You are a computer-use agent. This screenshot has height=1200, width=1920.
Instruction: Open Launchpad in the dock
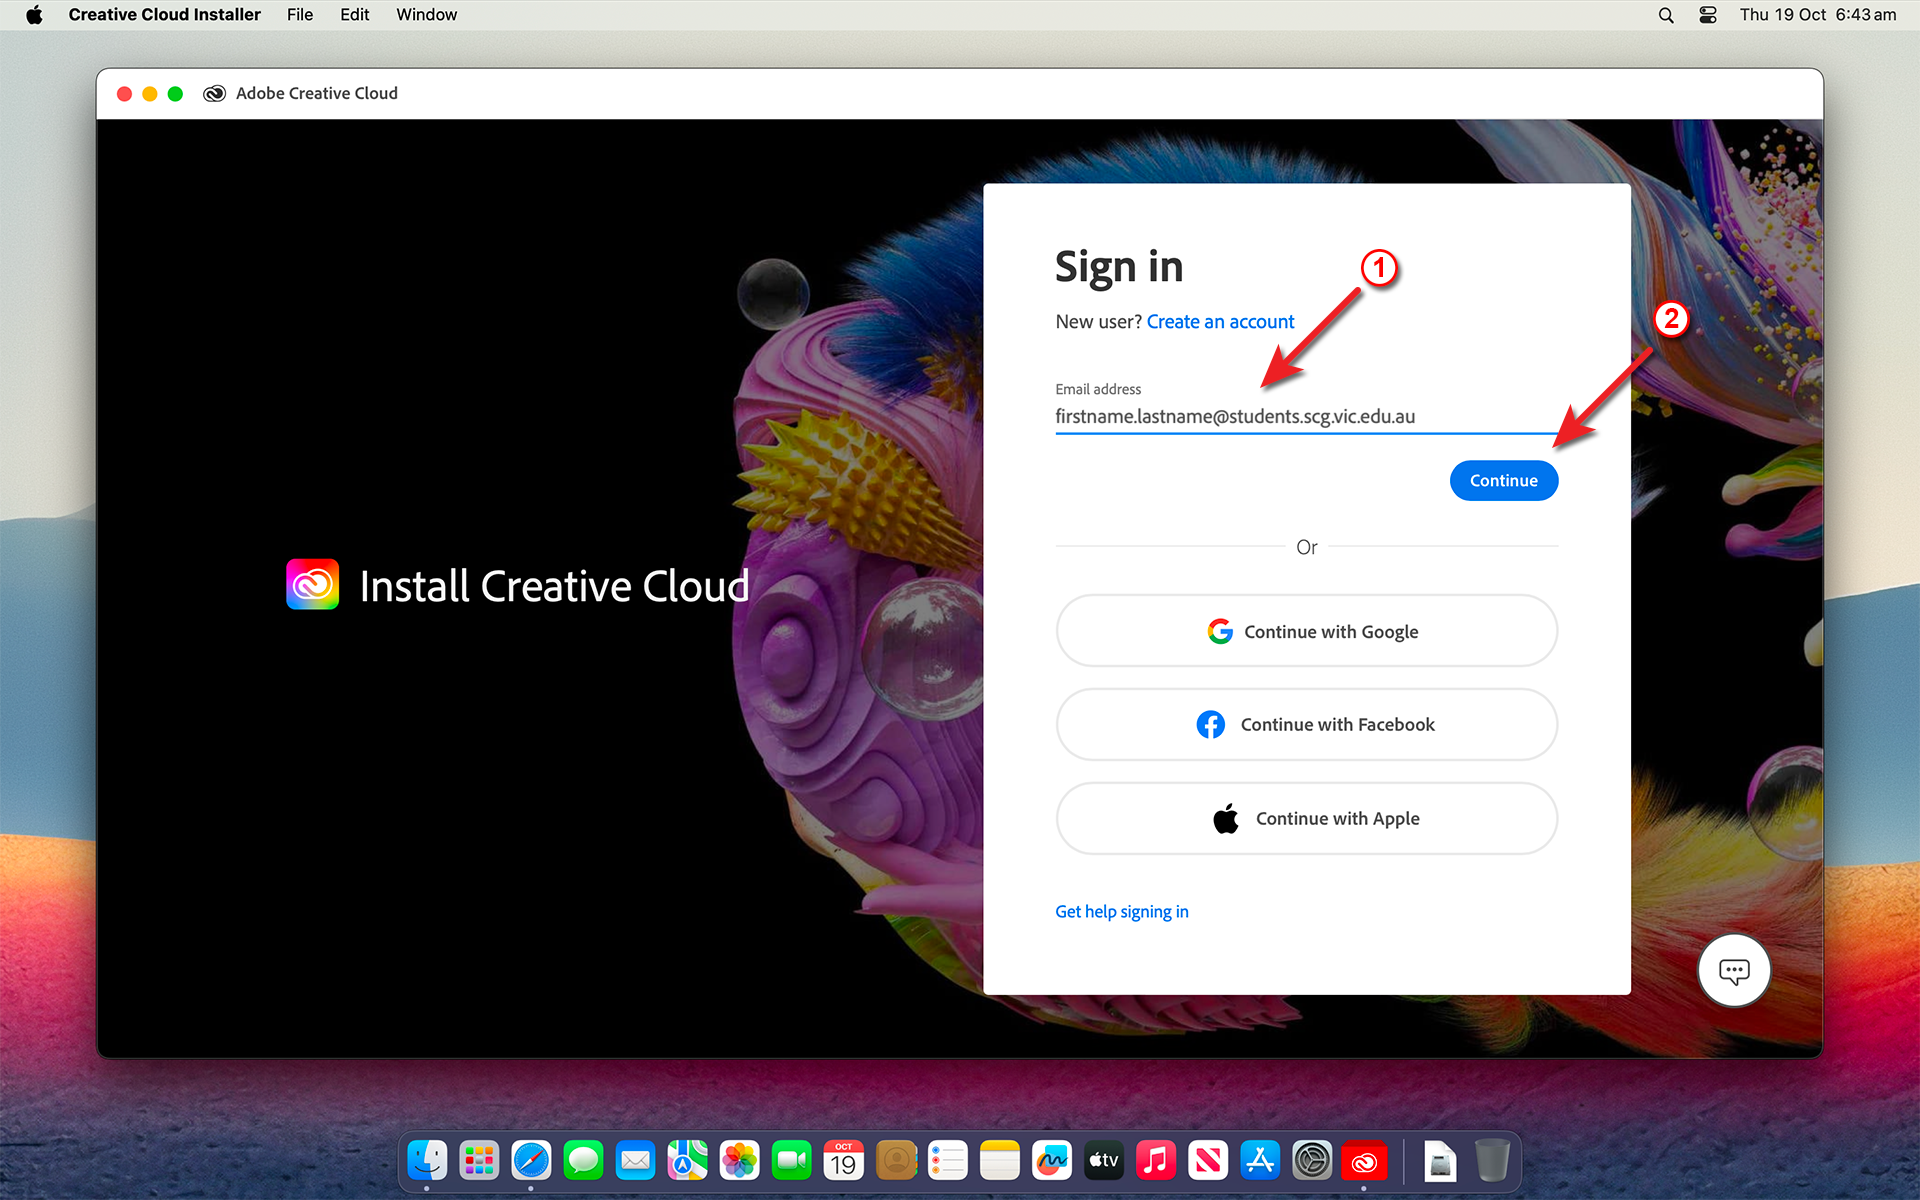pos(479,1161)
